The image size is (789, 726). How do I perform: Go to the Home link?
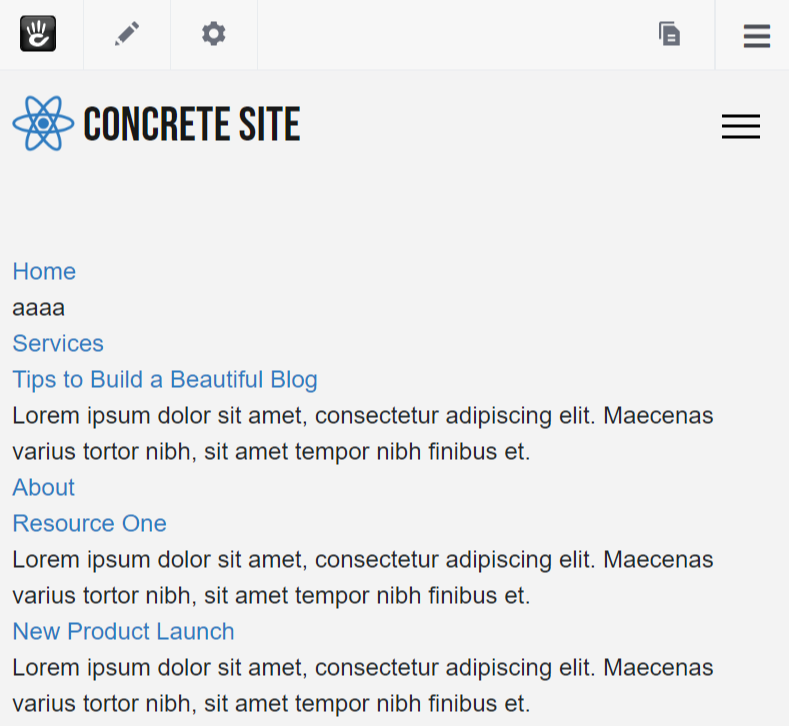click(44, 272)
